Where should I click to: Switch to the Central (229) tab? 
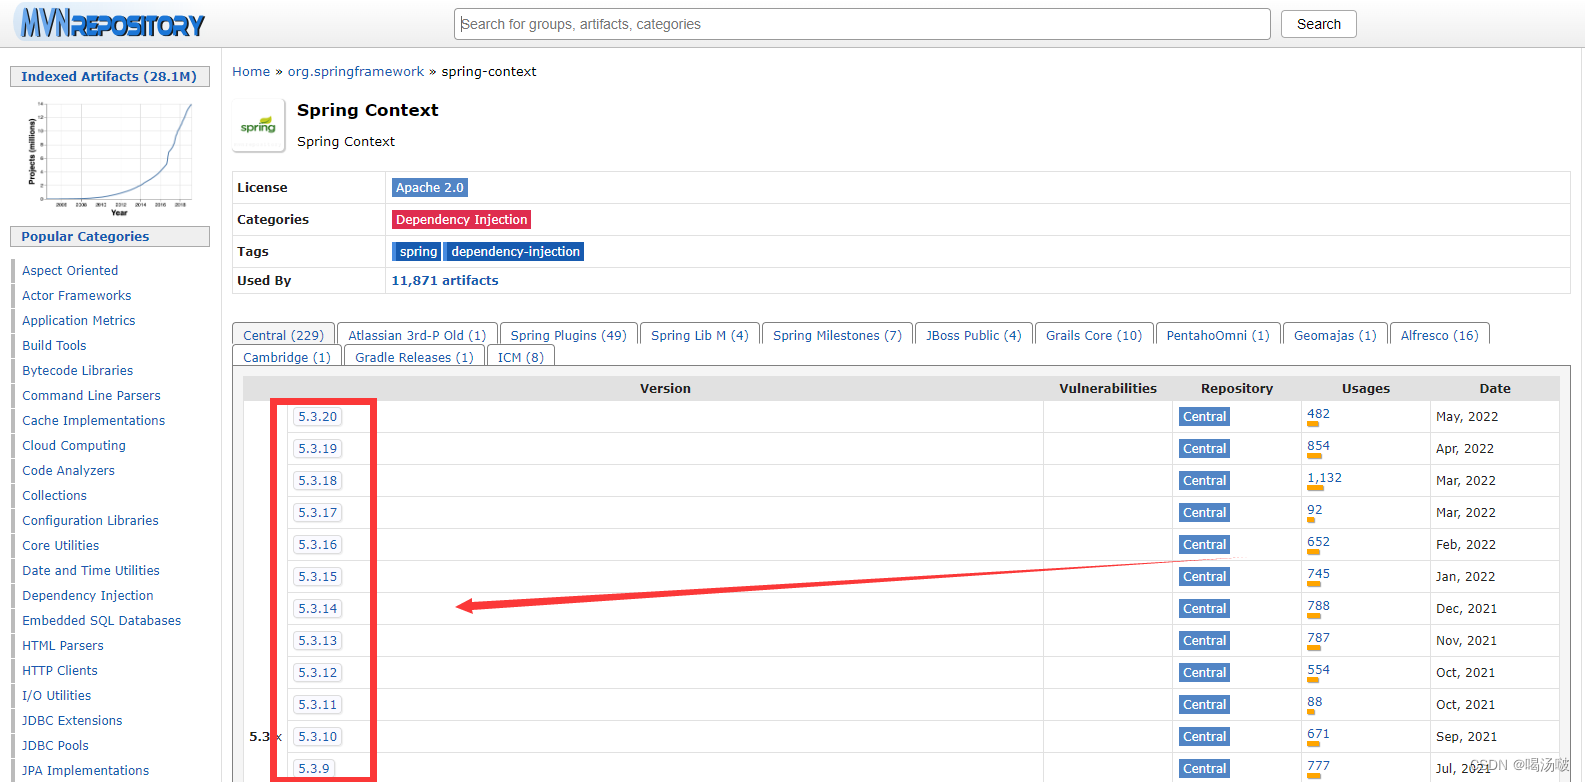tap(283, 335)
